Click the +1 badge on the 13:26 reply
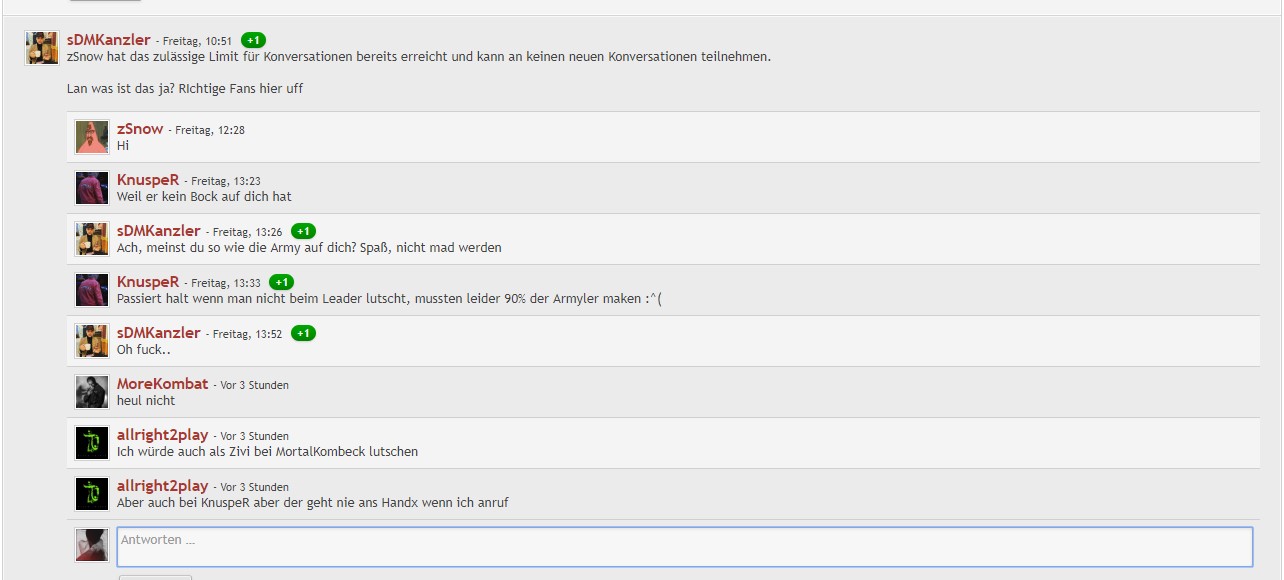The image size is (1284, 580). 304,231
